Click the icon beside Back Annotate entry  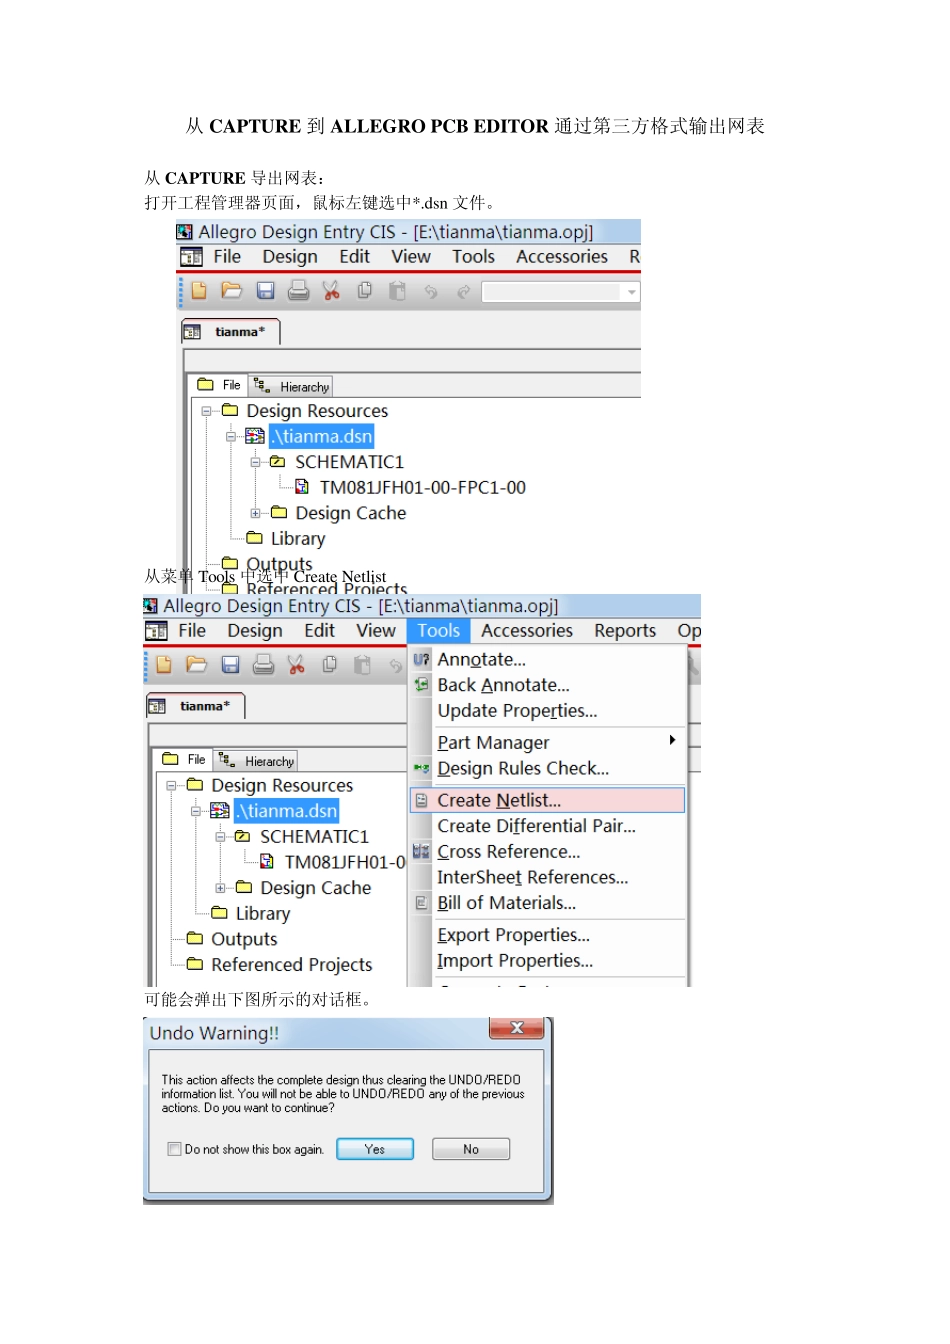click(x=421, y=685)
